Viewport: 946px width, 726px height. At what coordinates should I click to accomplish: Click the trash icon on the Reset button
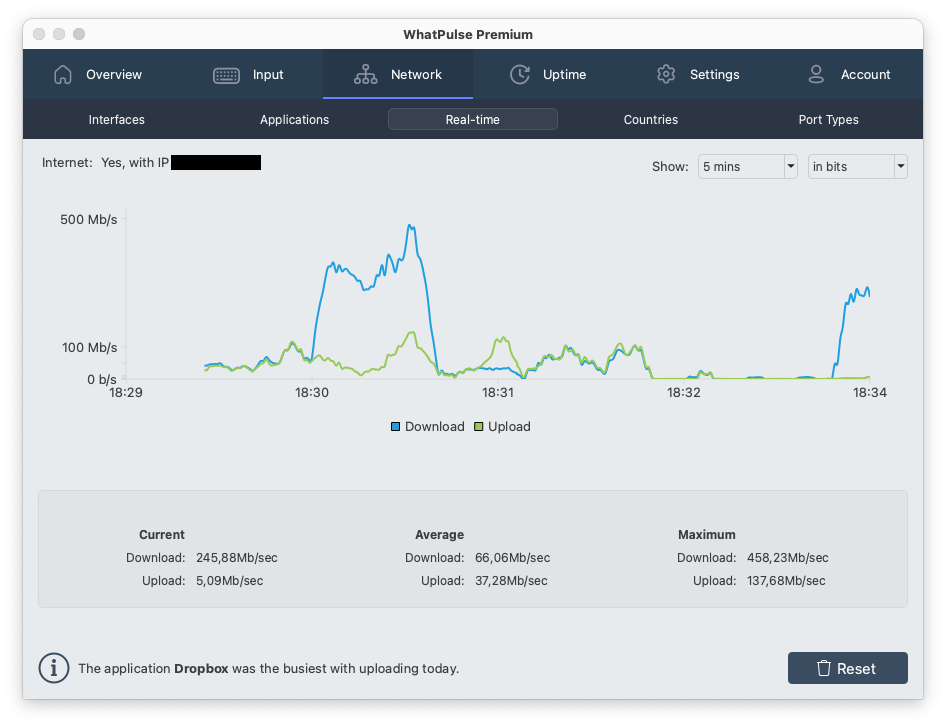tap(825, 668)
